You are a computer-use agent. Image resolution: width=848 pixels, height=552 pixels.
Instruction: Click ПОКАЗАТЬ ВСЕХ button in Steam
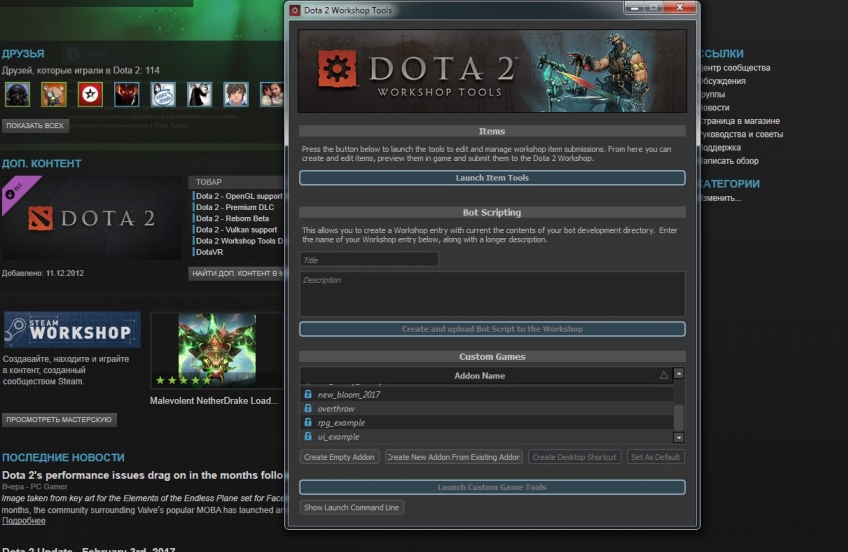pyautogui.click(x=35, y=125)
